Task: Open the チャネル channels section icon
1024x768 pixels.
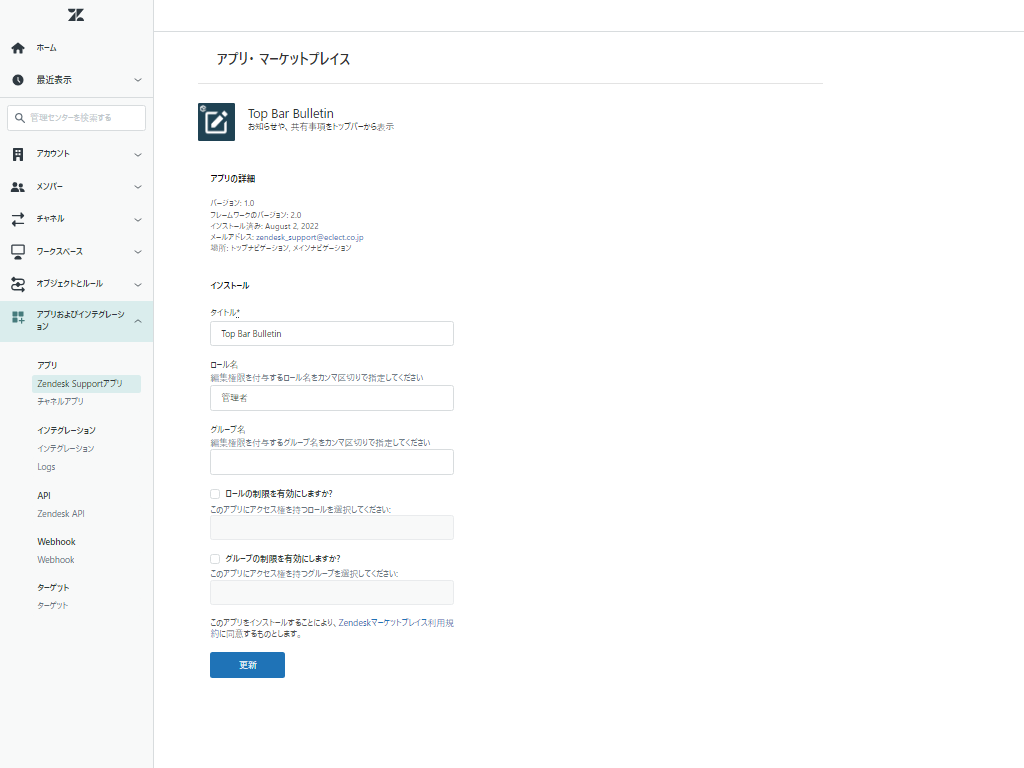Action: [16, 219]
